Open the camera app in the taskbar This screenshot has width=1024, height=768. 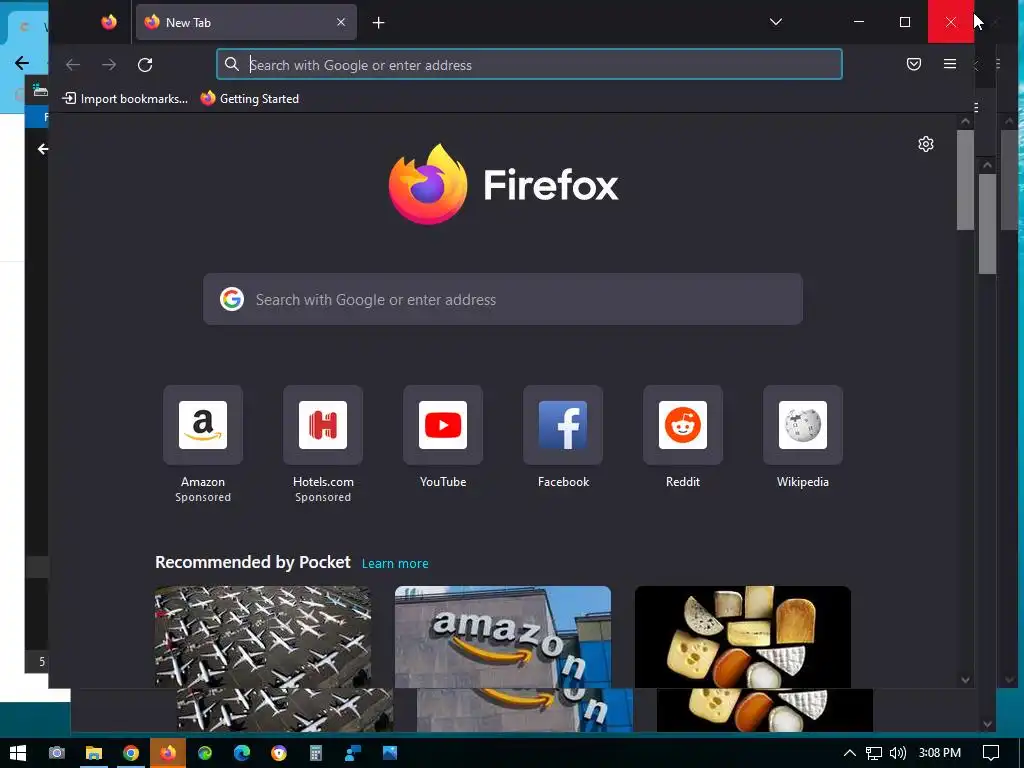click(x=57, y=753)
